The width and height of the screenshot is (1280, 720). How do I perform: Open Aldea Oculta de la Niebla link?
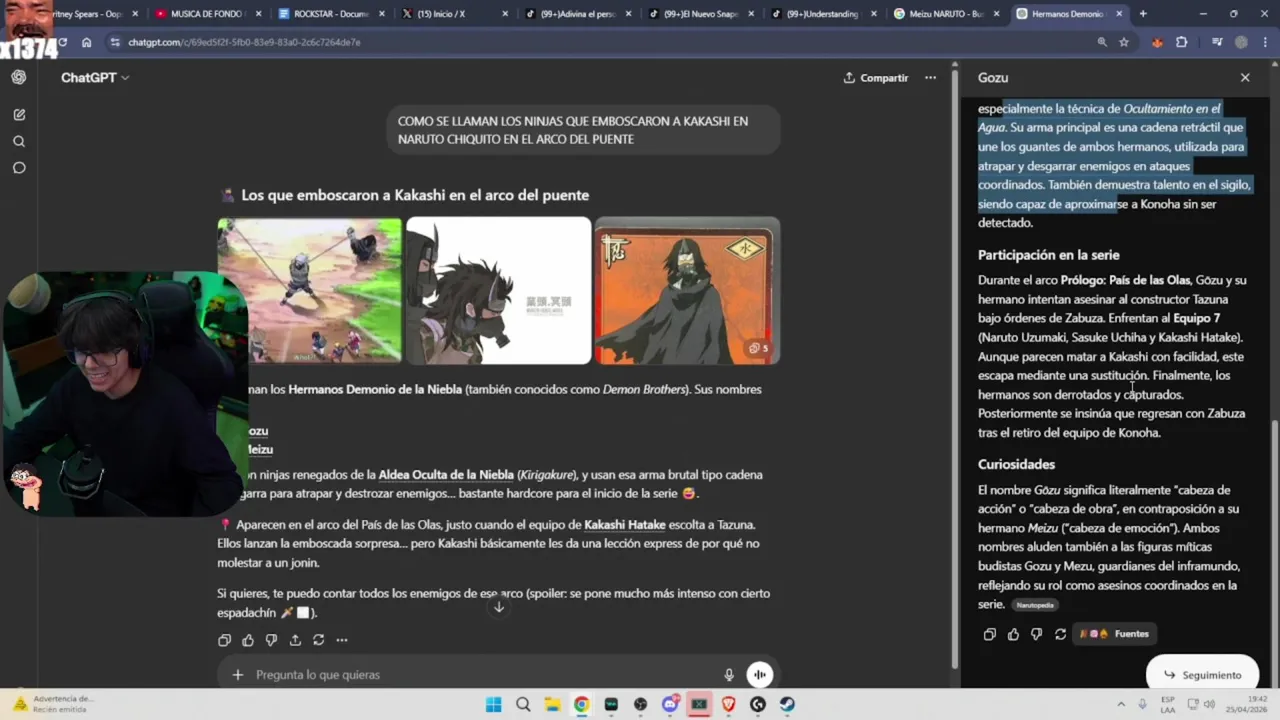(x=446, y=475)
